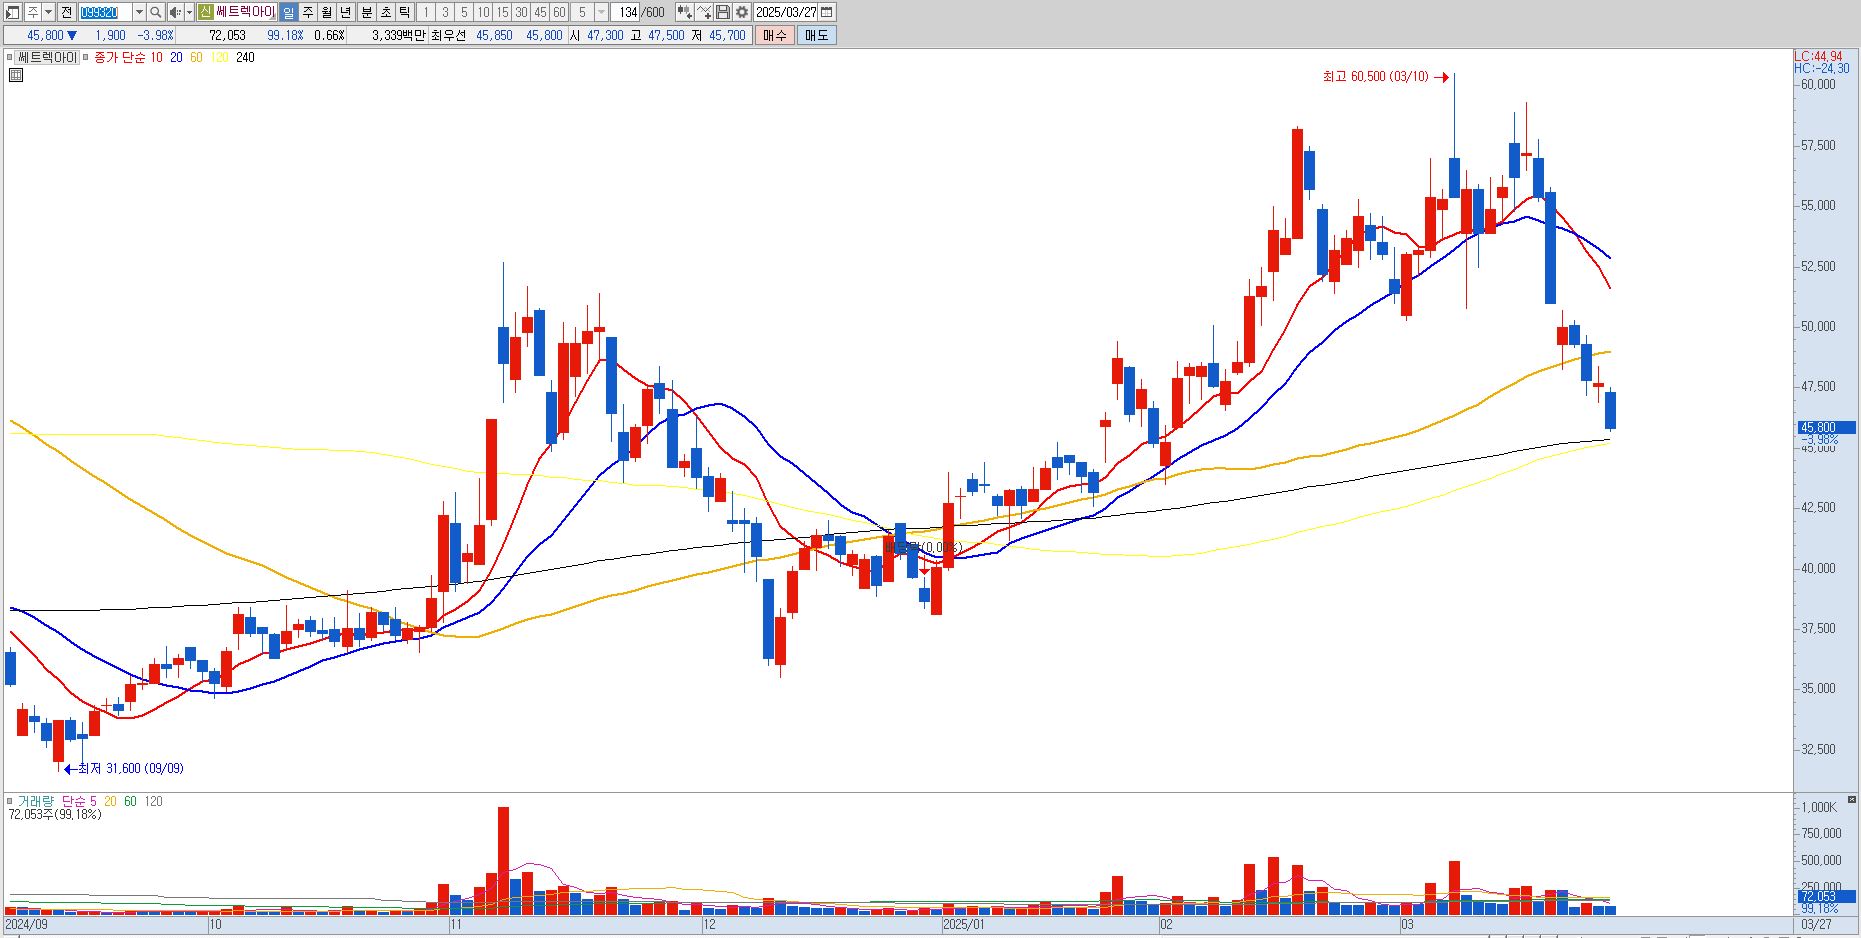
Task: Expand the dropdown arrow next to speaker icon
Action: coord(189,12)
